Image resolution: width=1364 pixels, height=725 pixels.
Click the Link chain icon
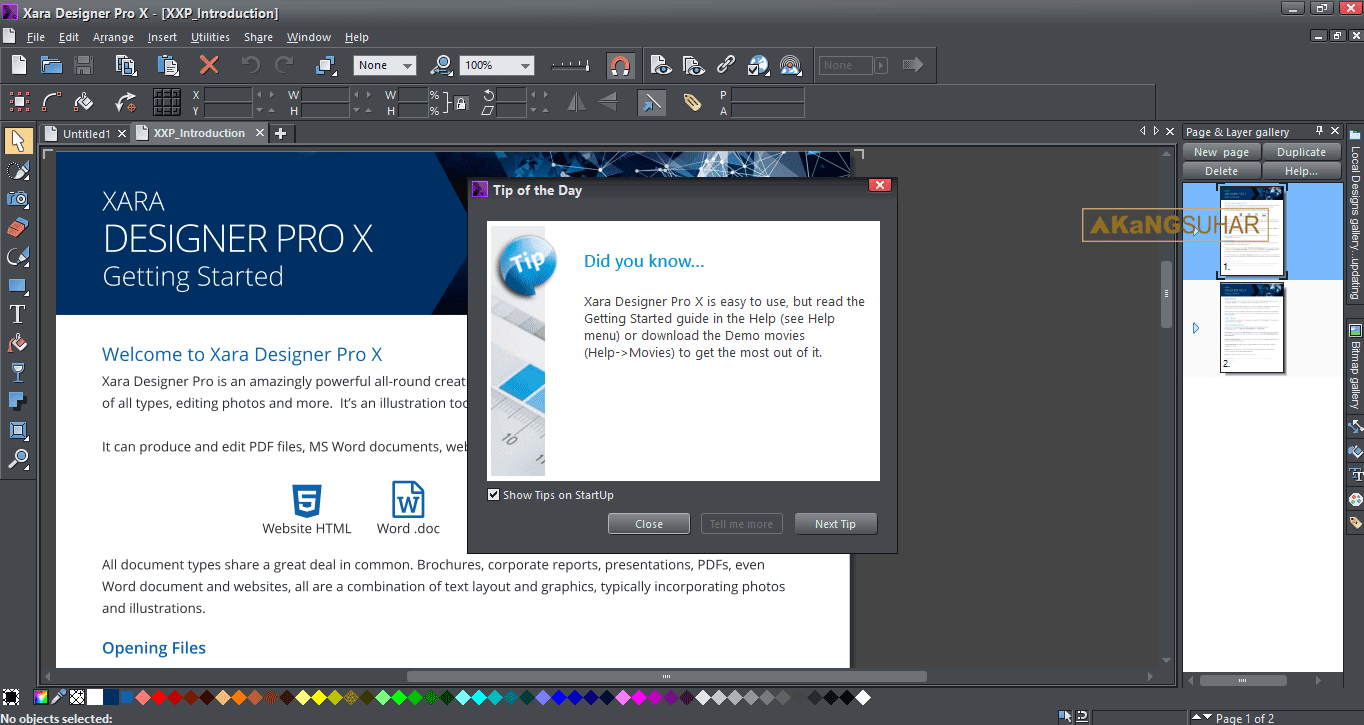point(726,65)
